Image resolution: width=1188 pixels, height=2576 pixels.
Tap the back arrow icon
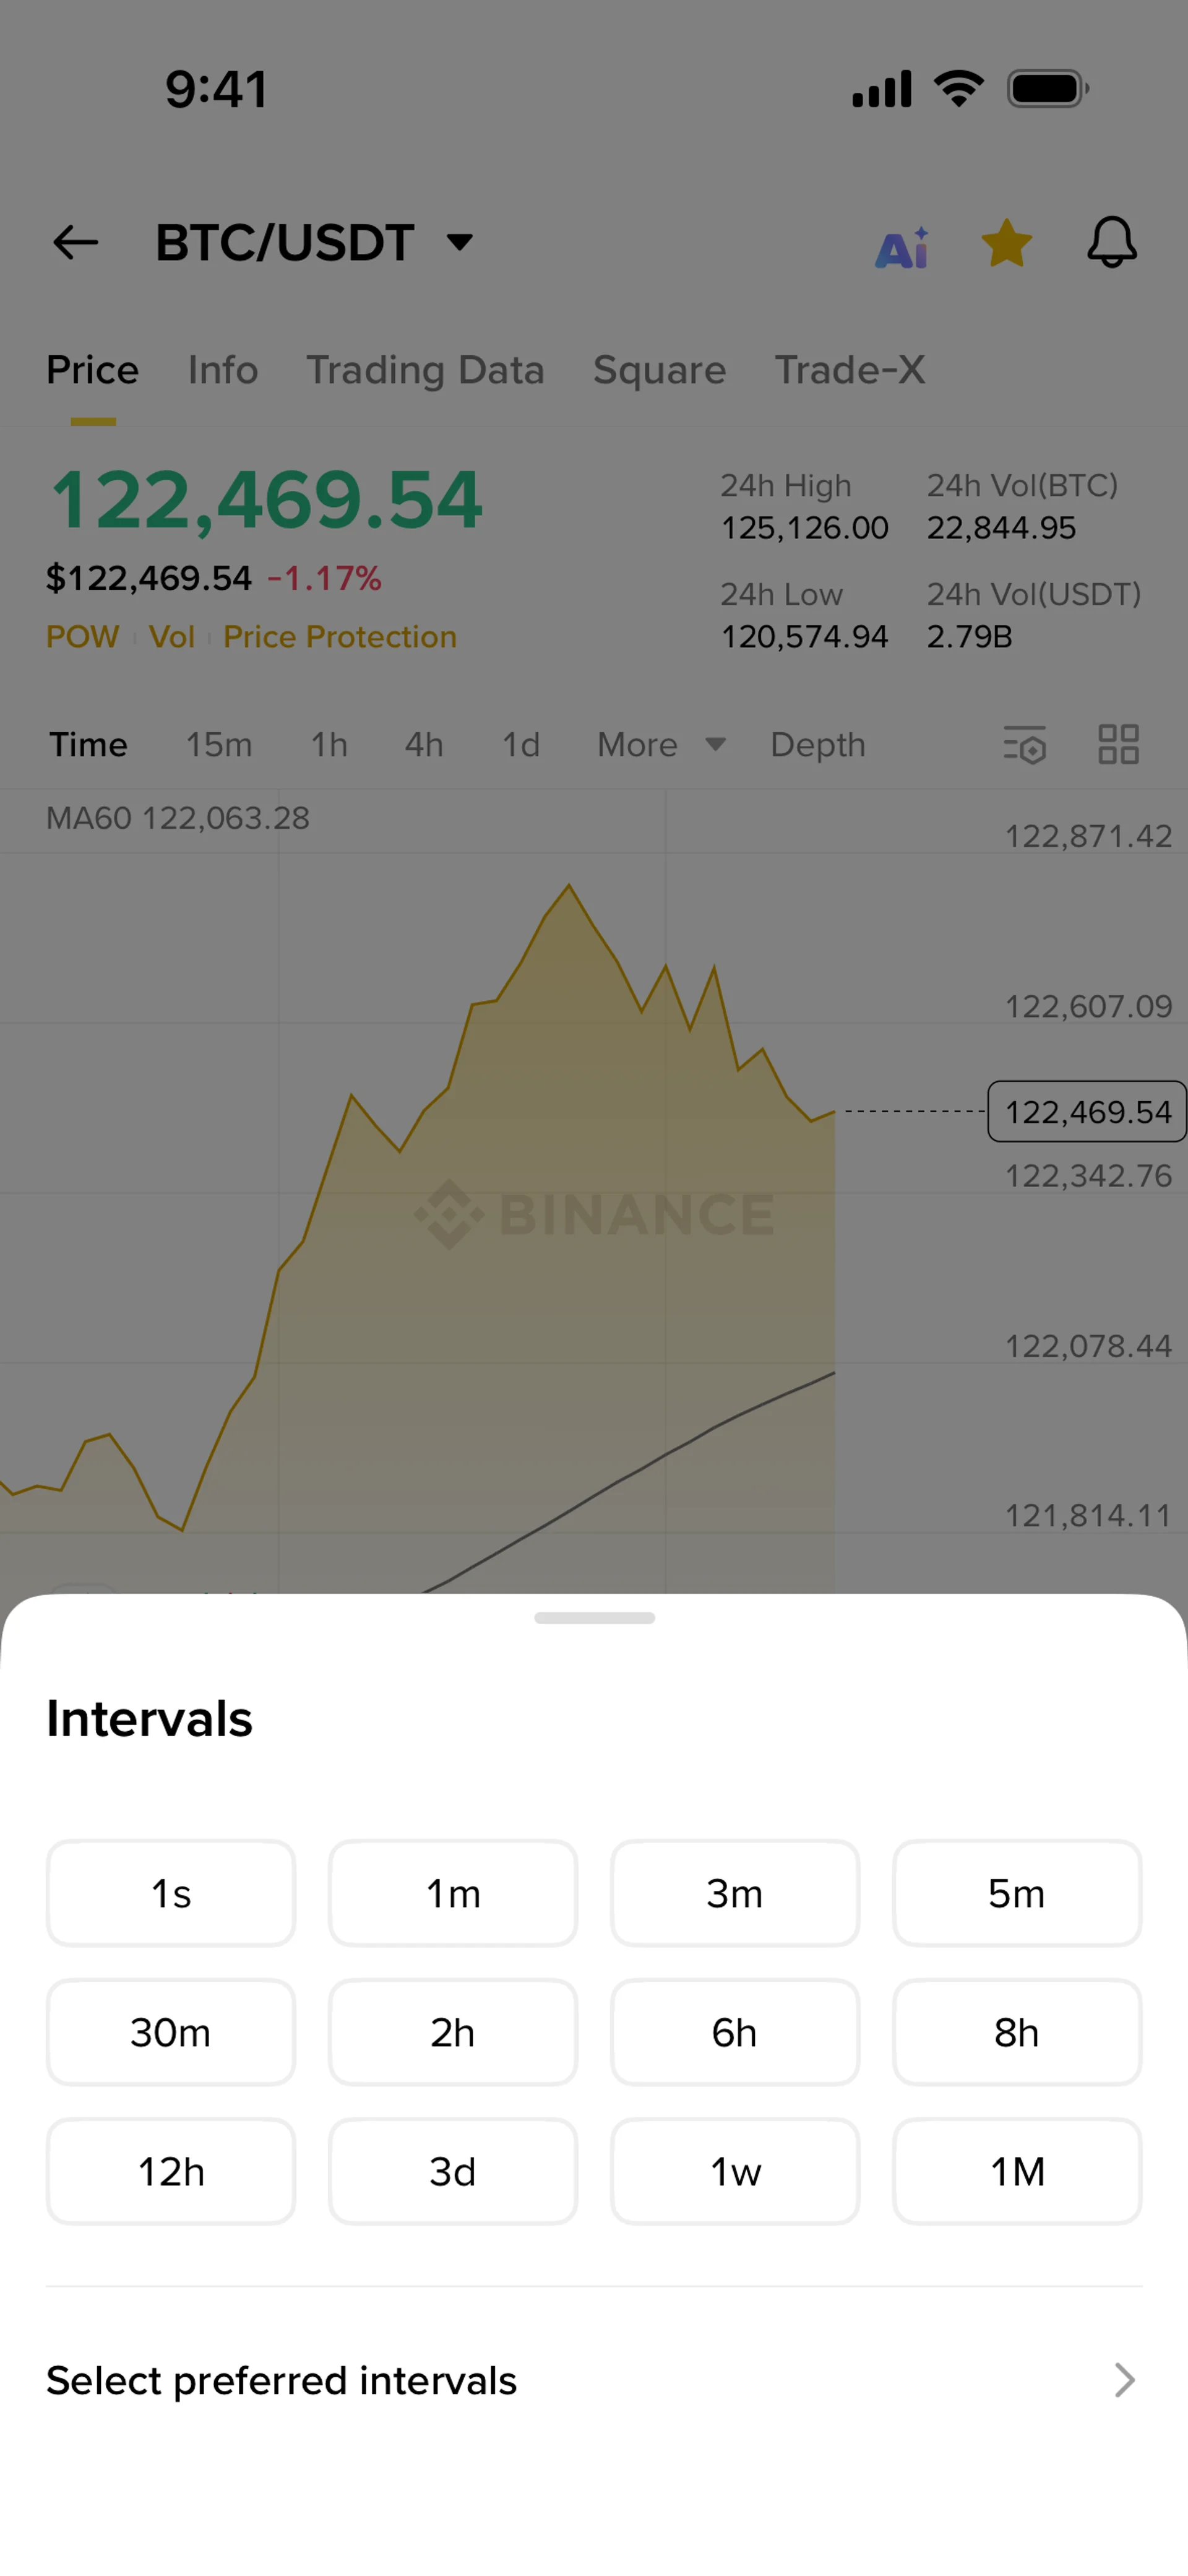76,242
